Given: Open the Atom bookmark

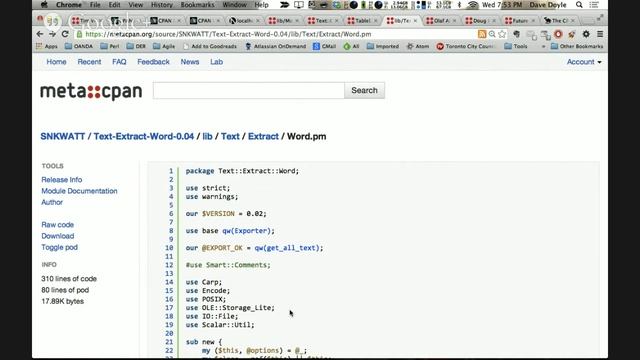Looking at the screenshot, I should click(x=418, y=47).
